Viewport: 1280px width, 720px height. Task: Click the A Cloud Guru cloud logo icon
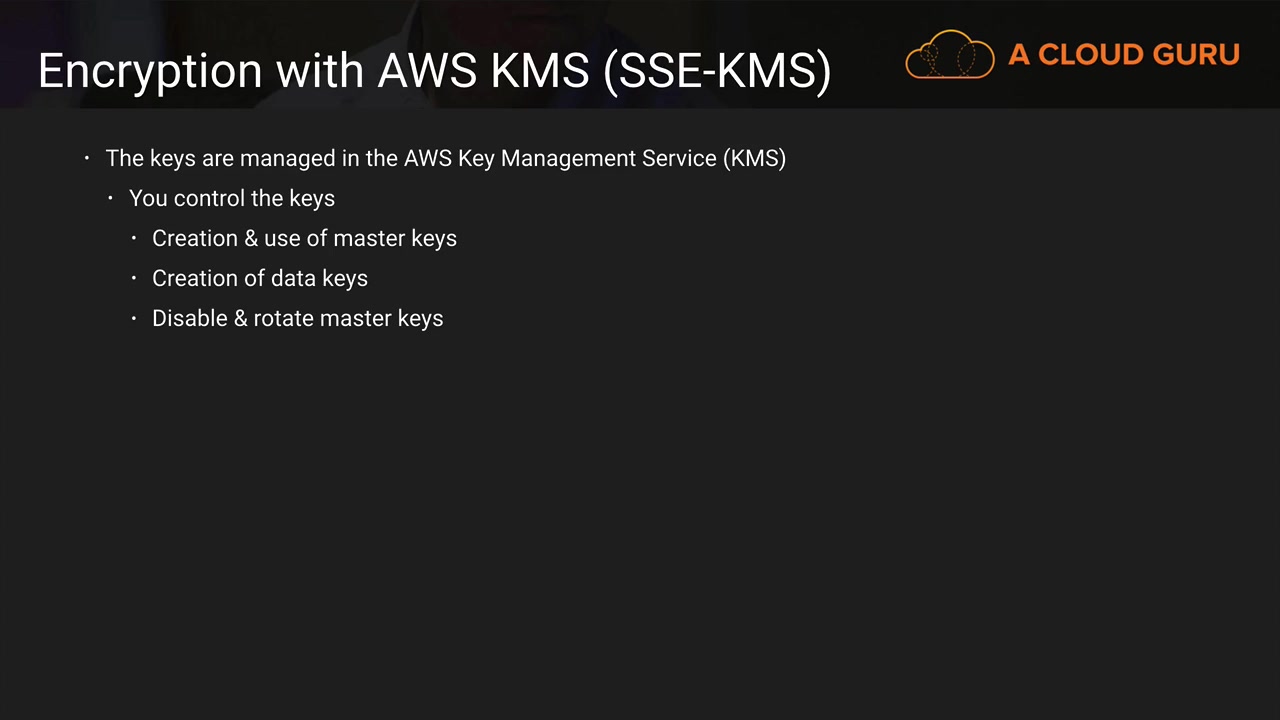click(x=950, y=55)
